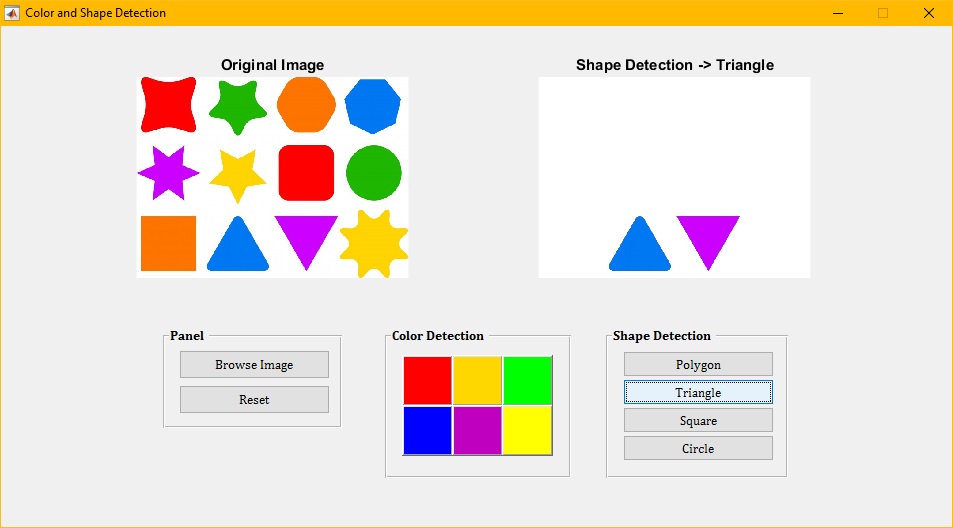
Task: Choose the bright yellow swatch in bottom row
Action: (527, 430)
